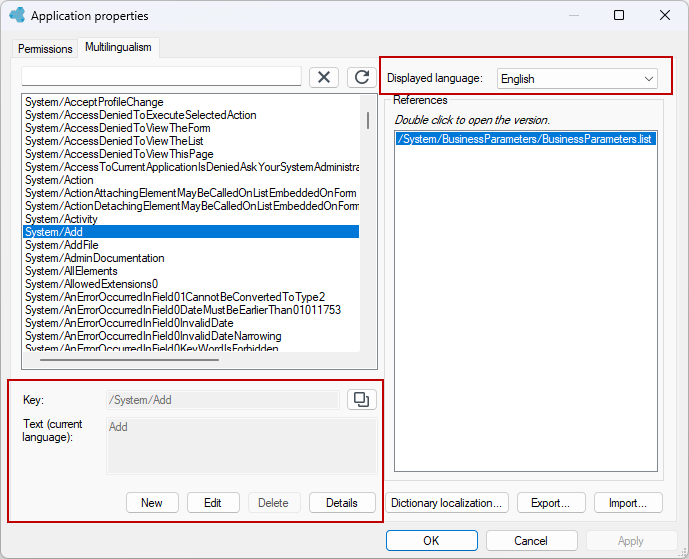This screenshot has width=689, height=559.
Task: Select the System/Activity entry
Action: point(191,219)
